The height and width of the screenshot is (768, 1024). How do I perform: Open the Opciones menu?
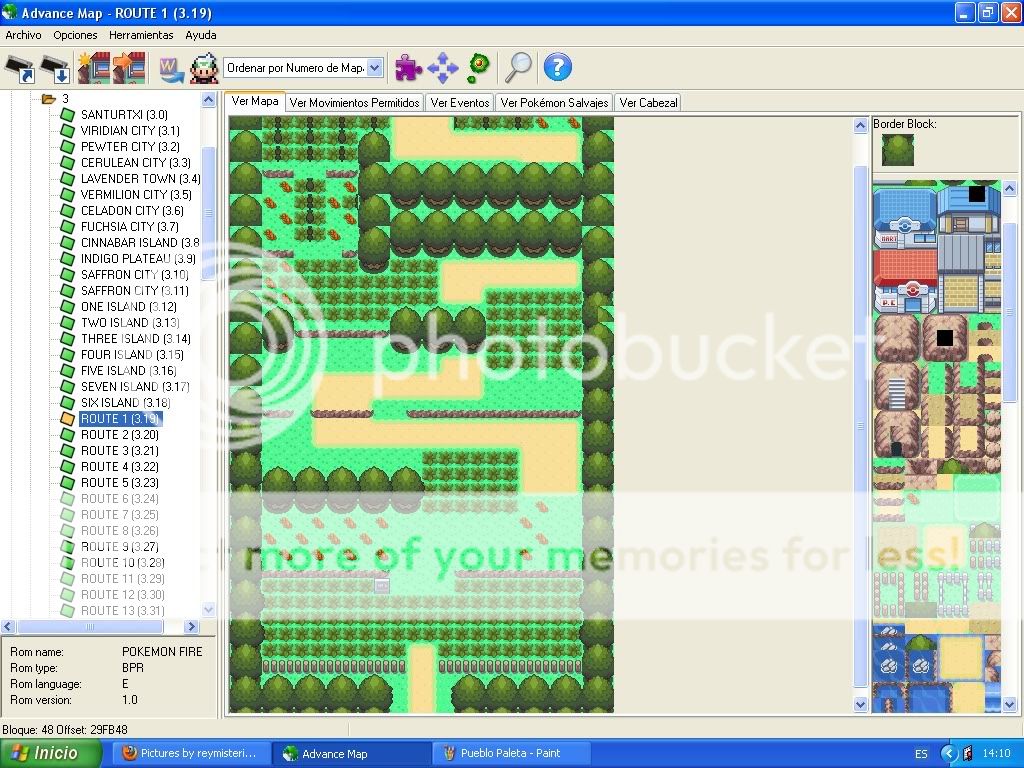coord(75,35)
